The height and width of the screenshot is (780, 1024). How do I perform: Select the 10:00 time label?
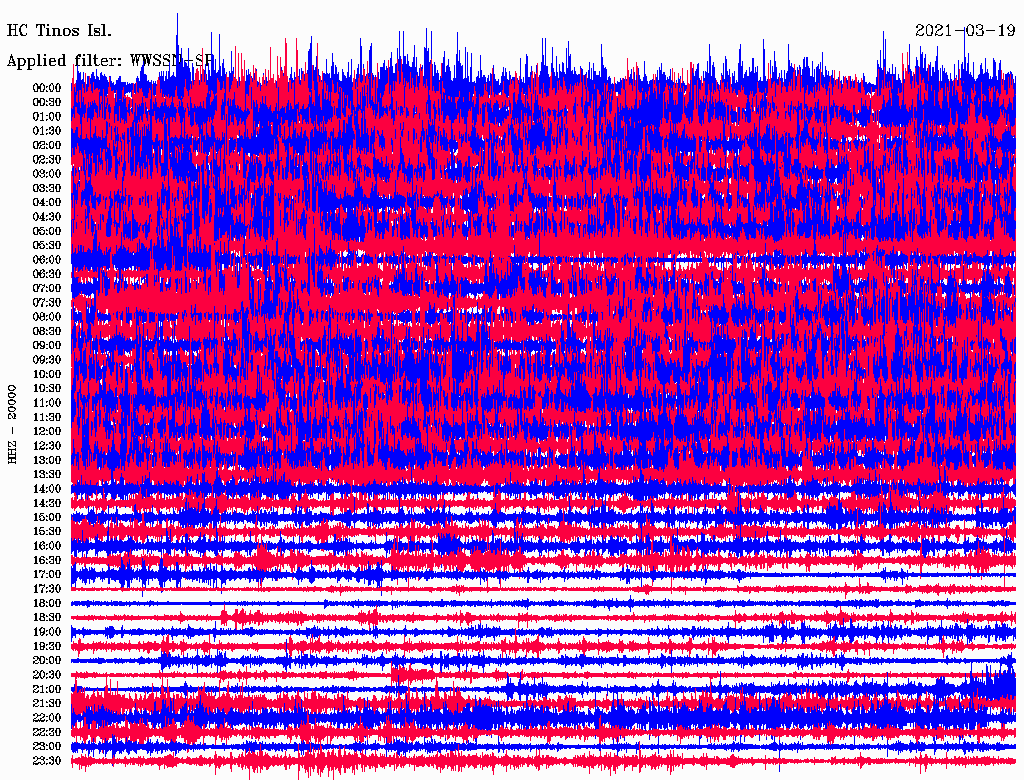click(x=47, y=374)
